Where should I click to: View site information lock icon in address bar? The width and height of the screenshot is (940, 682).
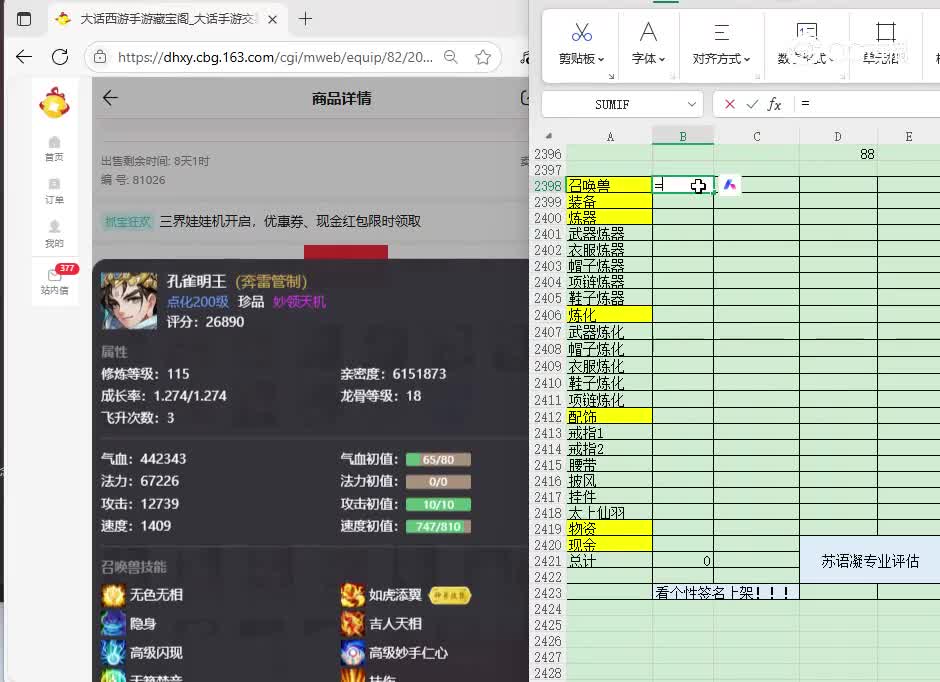point(100,57)
